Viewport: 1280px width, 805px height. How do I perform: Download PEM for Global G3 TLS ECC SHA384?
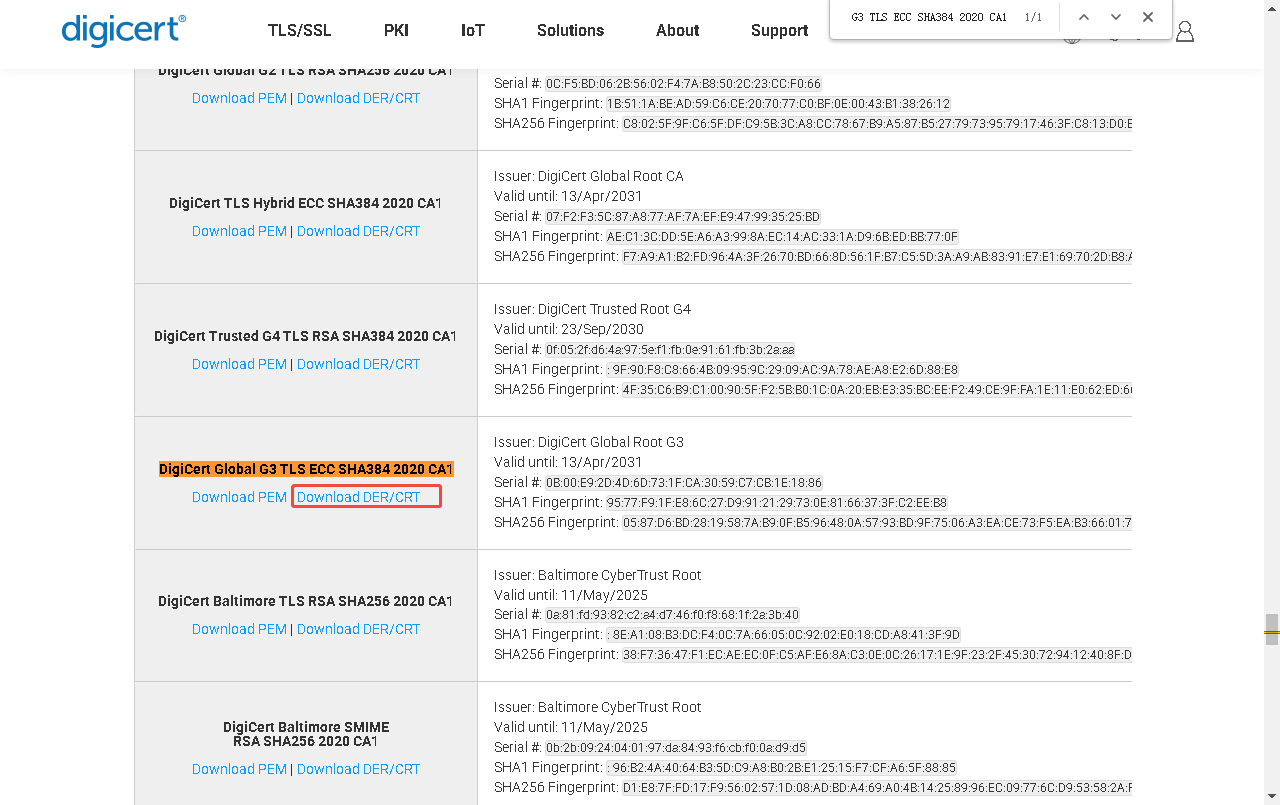239,497
